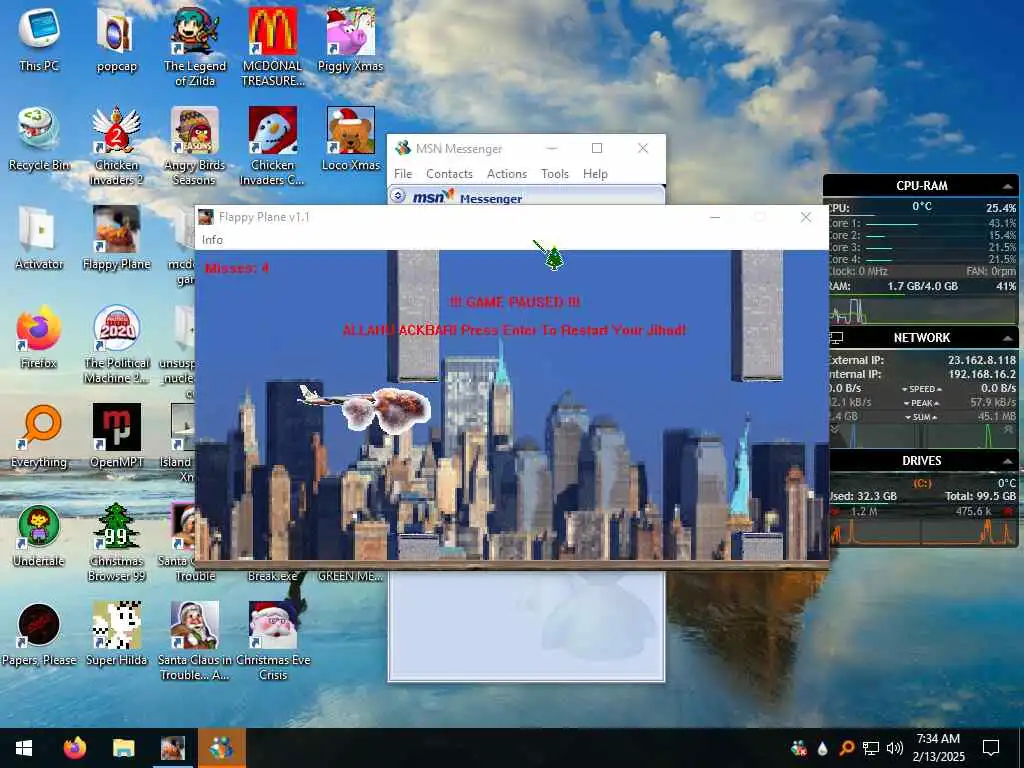Maximize the MSN Messenger window
This screenshot has width=1024, height=768.
597,148
